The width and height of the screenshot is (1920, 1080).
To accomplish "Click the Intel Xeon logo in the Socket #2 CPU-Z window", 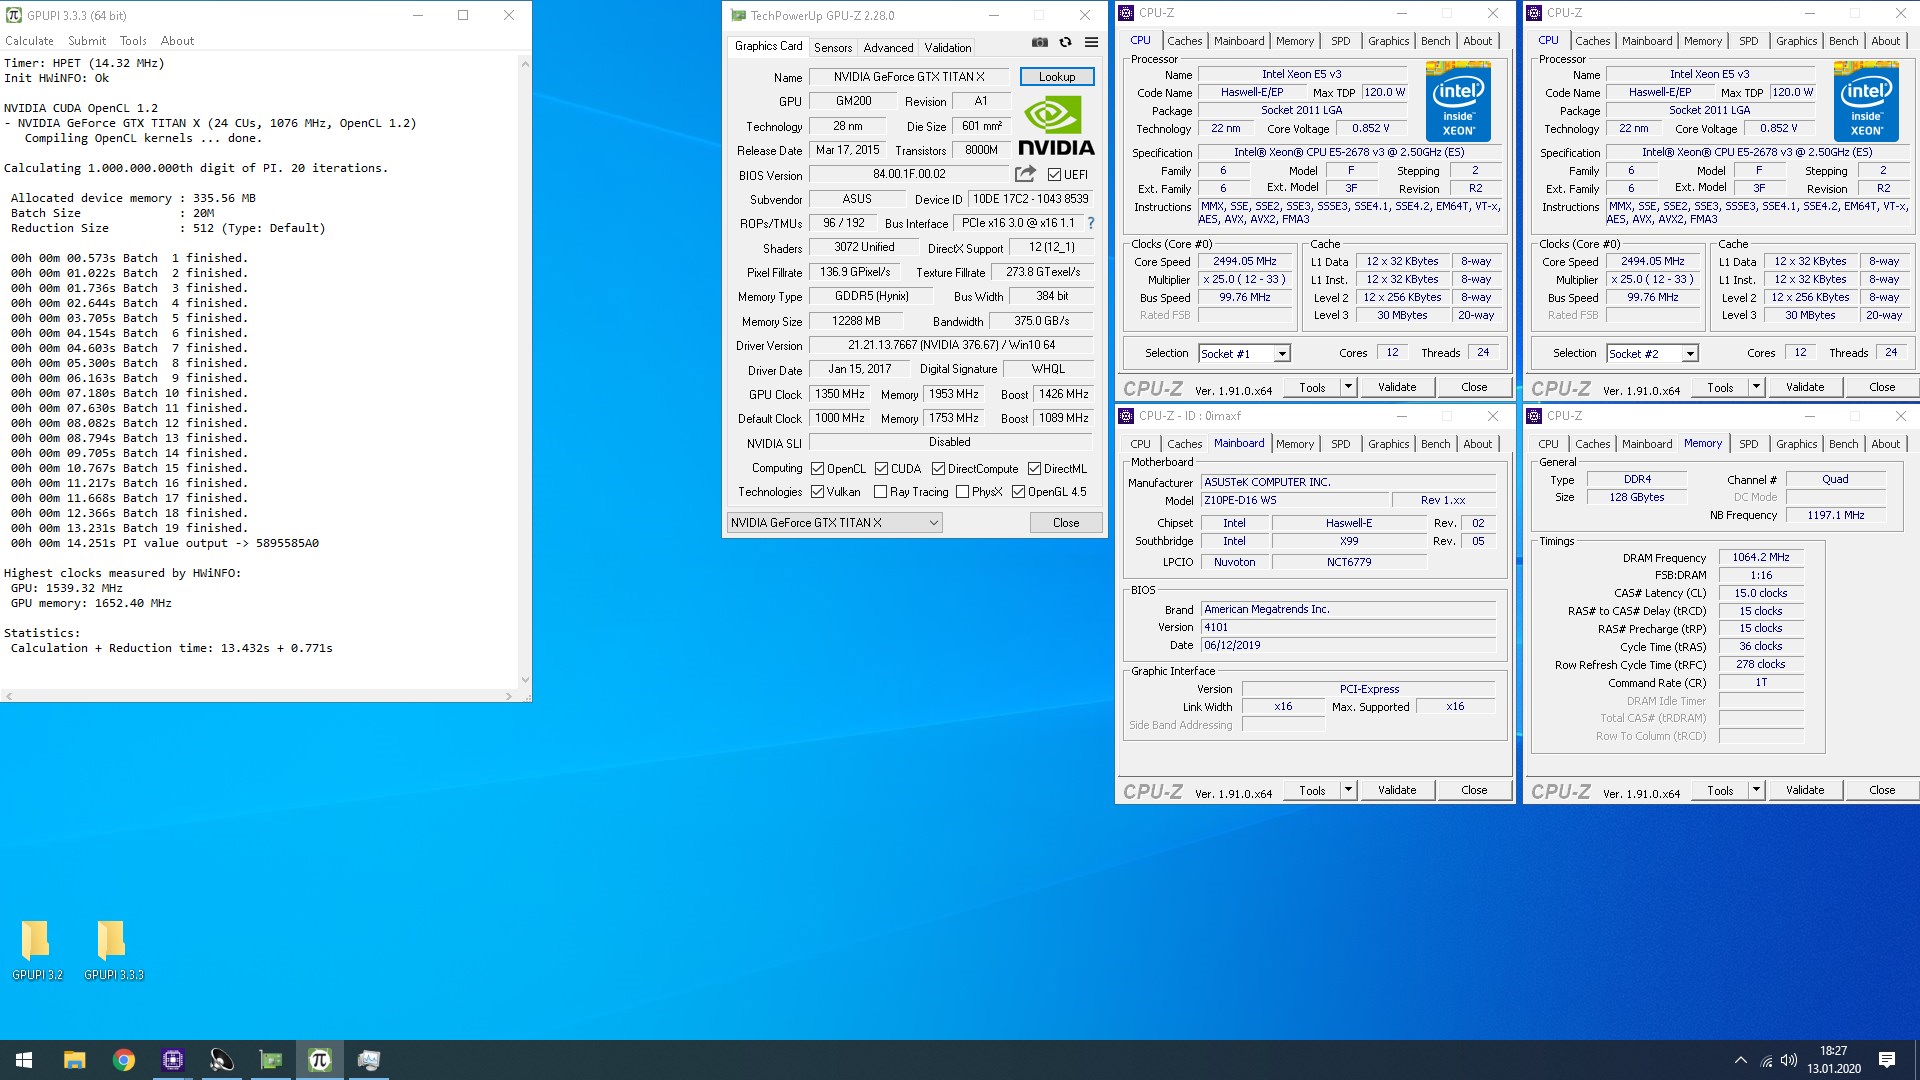I will click(x=1866, y=101).
